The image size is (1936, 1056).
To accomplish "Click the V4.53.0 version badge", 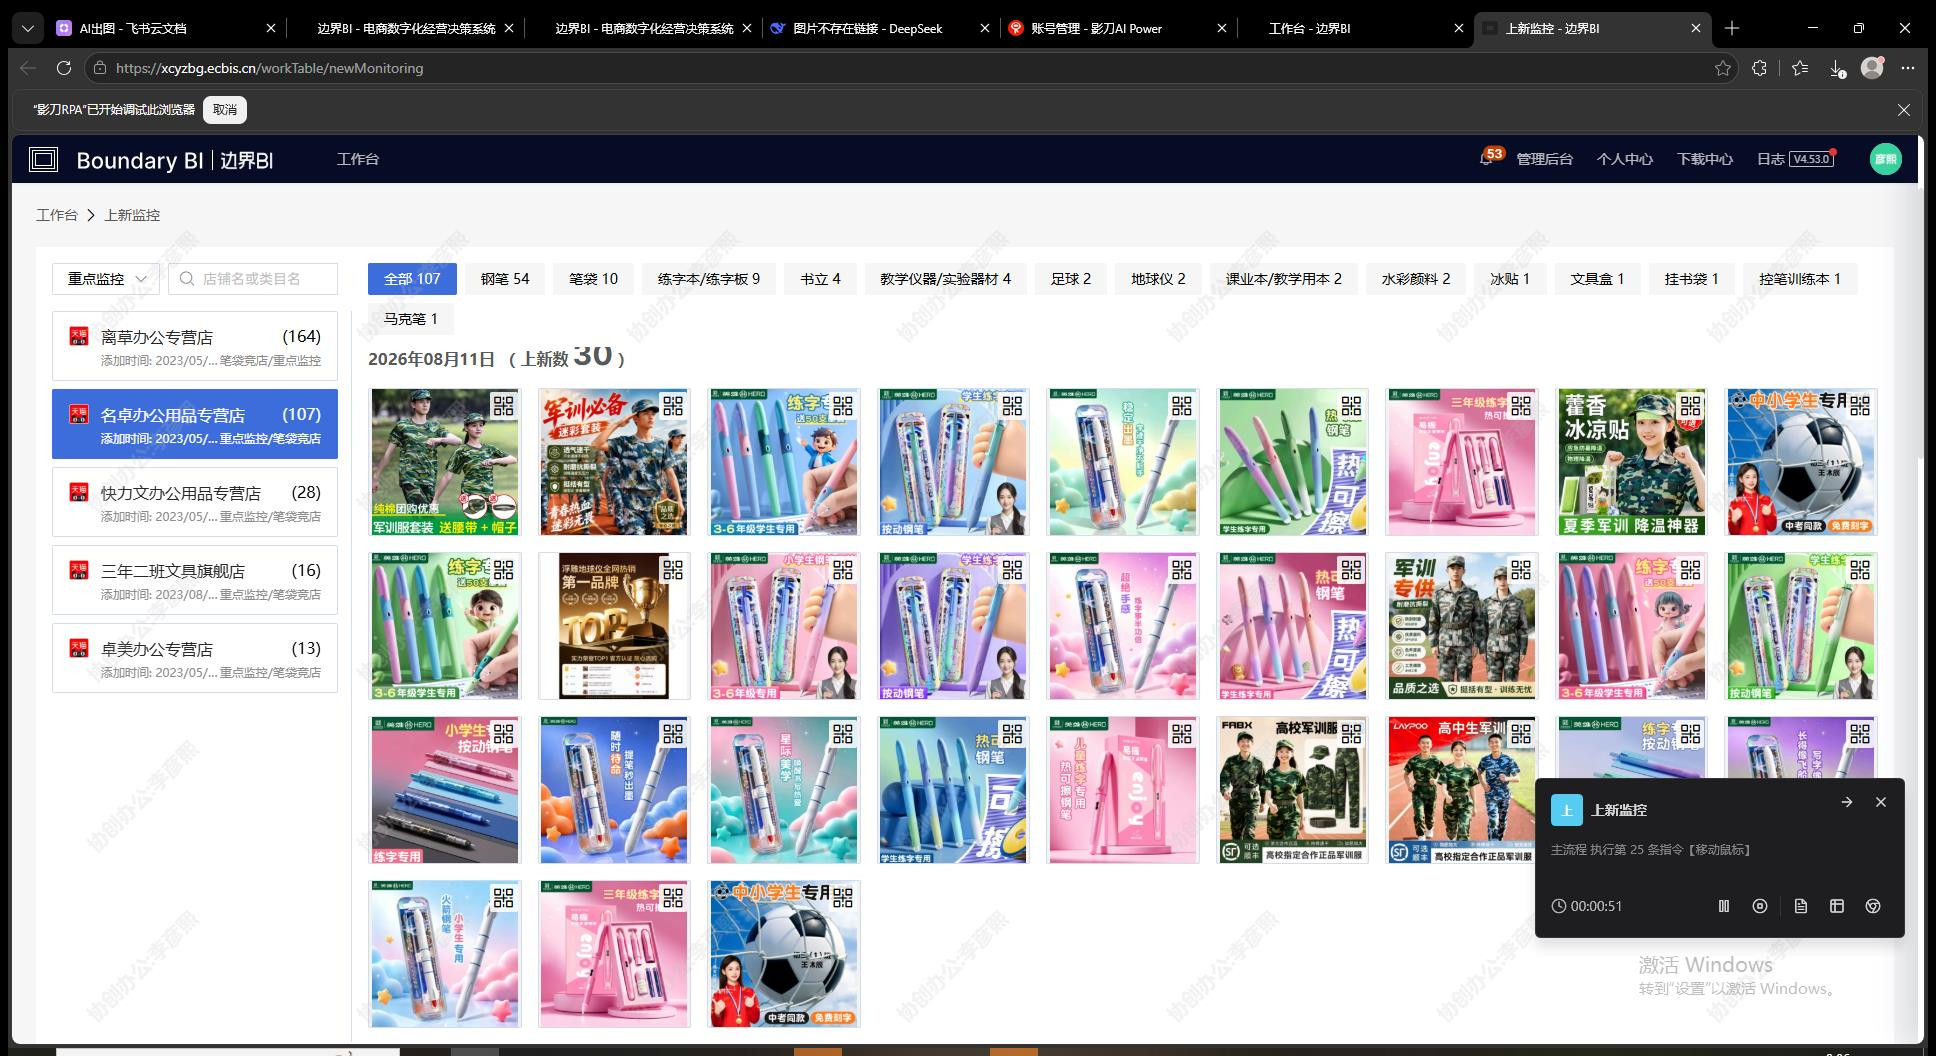I will tap(1811, 159).
